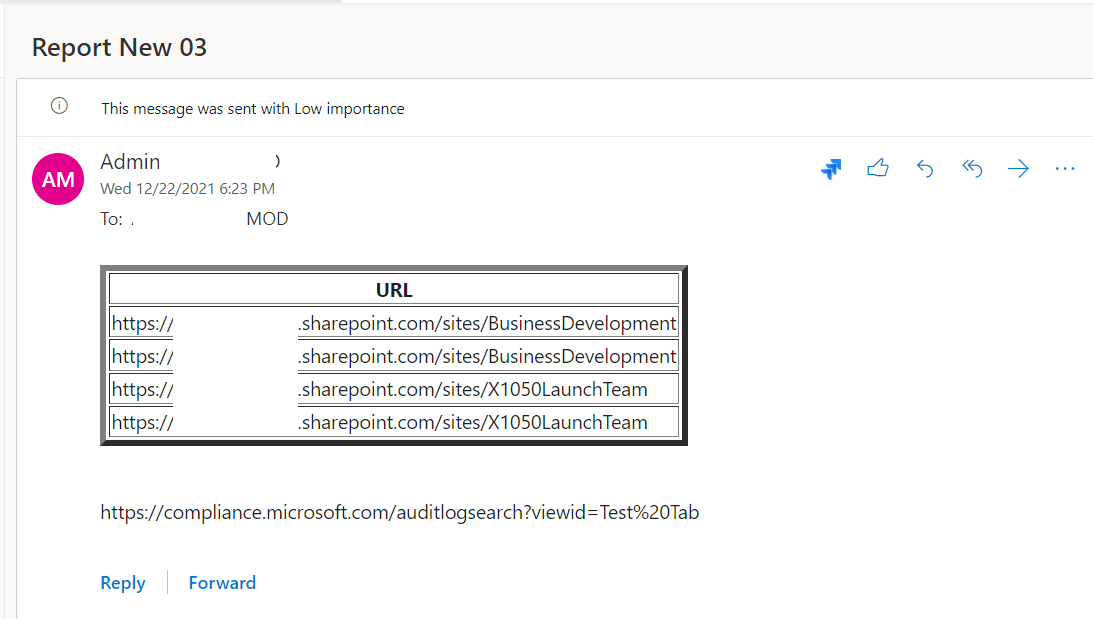Click the Forward arrow icon
The height and width of the screenshot is (619, 1093).
pos(1018,169)
